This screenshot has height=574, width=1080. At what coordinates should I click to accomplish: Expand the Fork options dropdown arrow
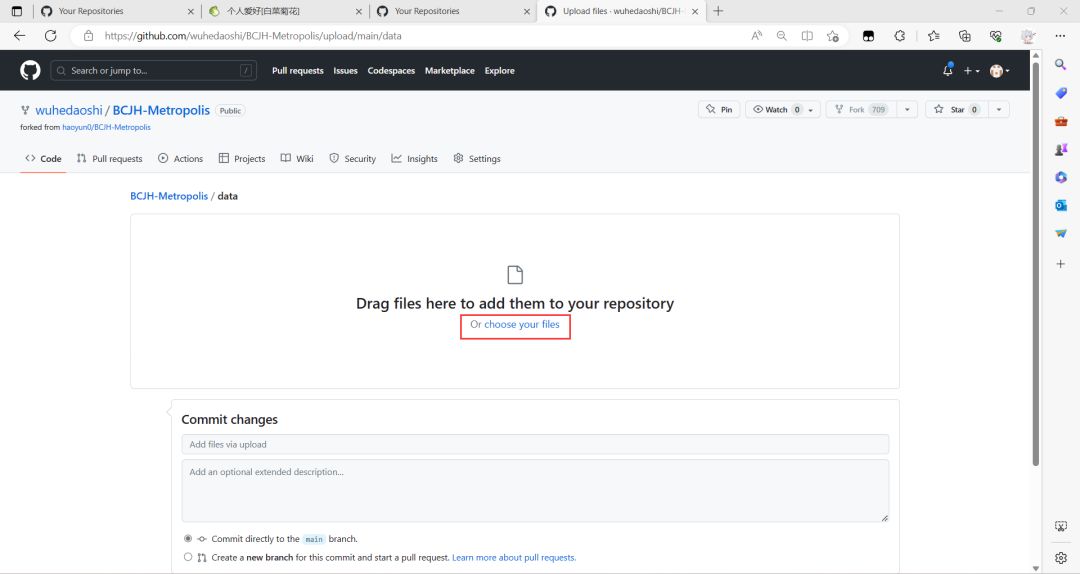(x=907, y=110)
